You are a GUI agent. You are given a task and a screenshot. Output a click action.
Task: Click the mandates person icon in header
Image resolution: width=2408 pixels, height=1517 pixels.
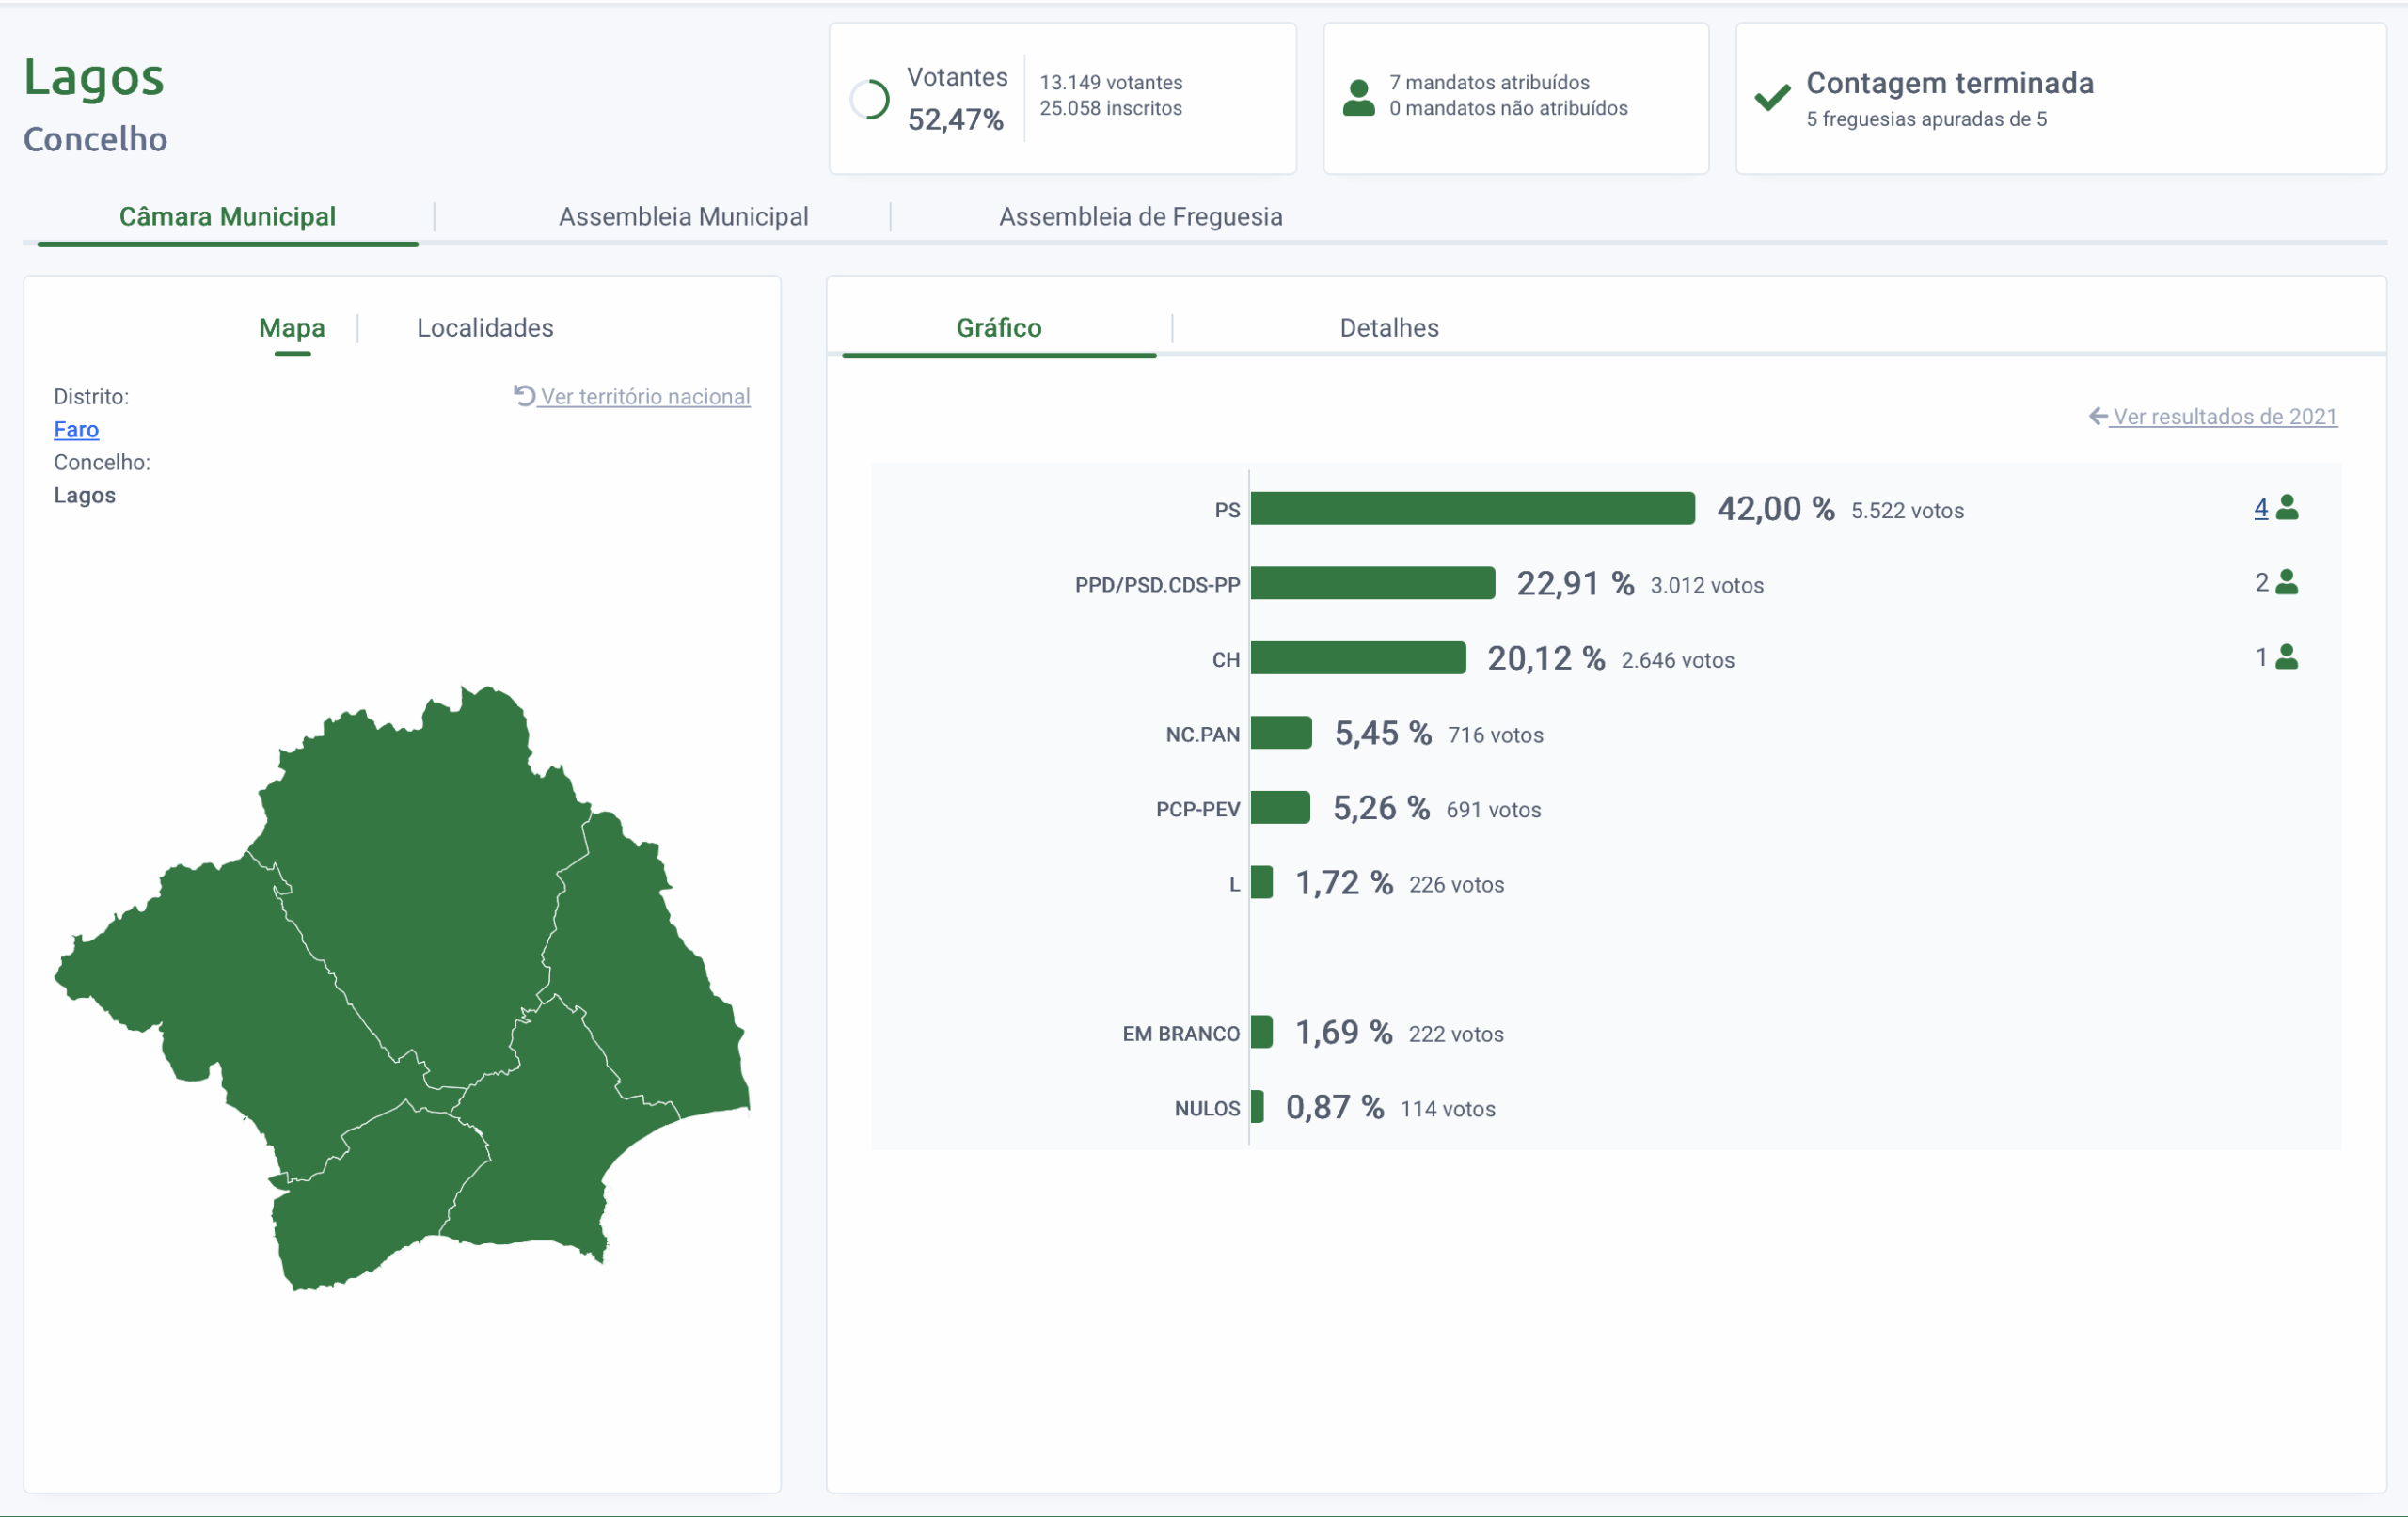click(1358, 98)
